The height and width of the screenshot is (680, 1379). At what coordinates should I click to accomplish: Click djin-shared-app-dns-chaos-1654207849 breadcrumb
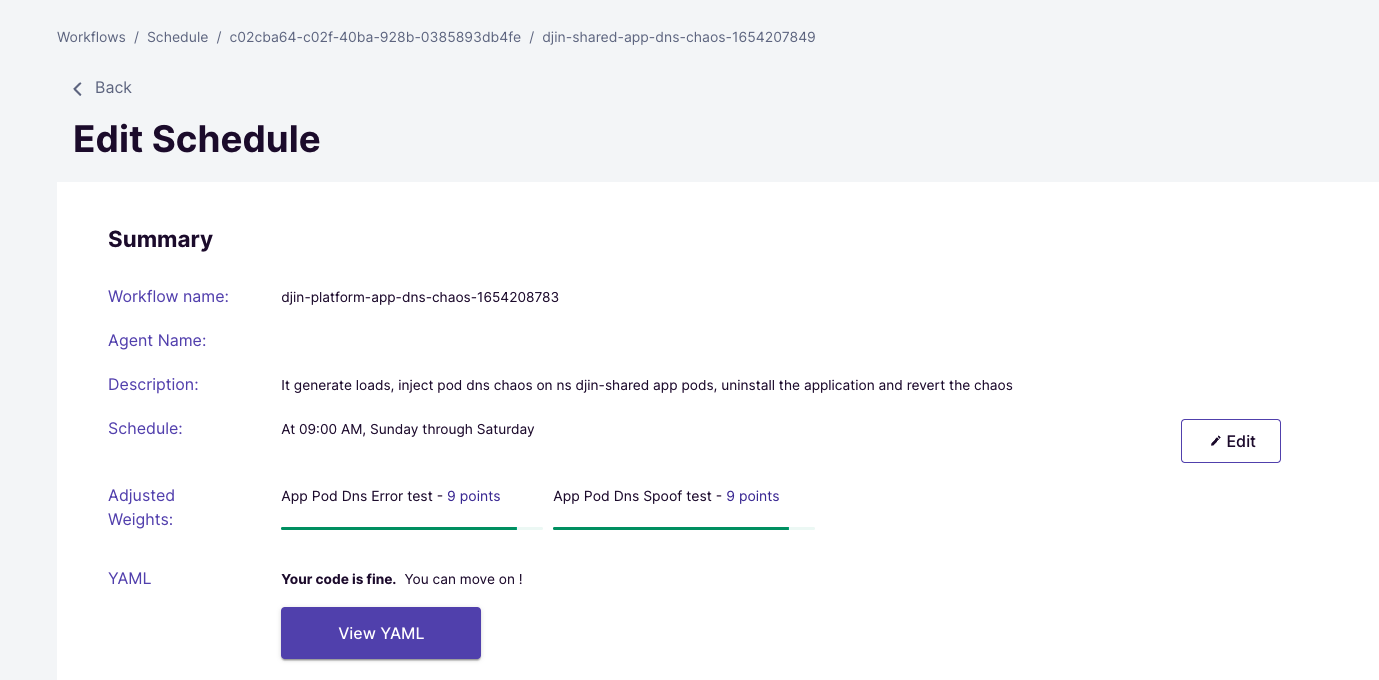pyautogui.click(x=679, y=37)
